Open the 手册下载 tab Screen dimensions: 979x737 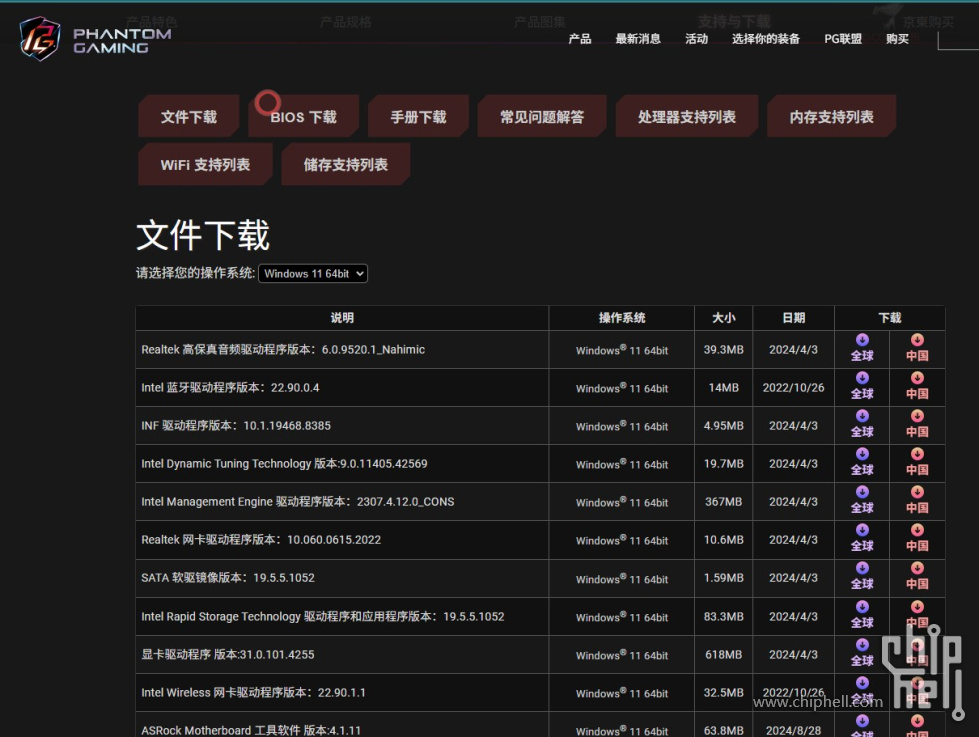tap(418, 117)
